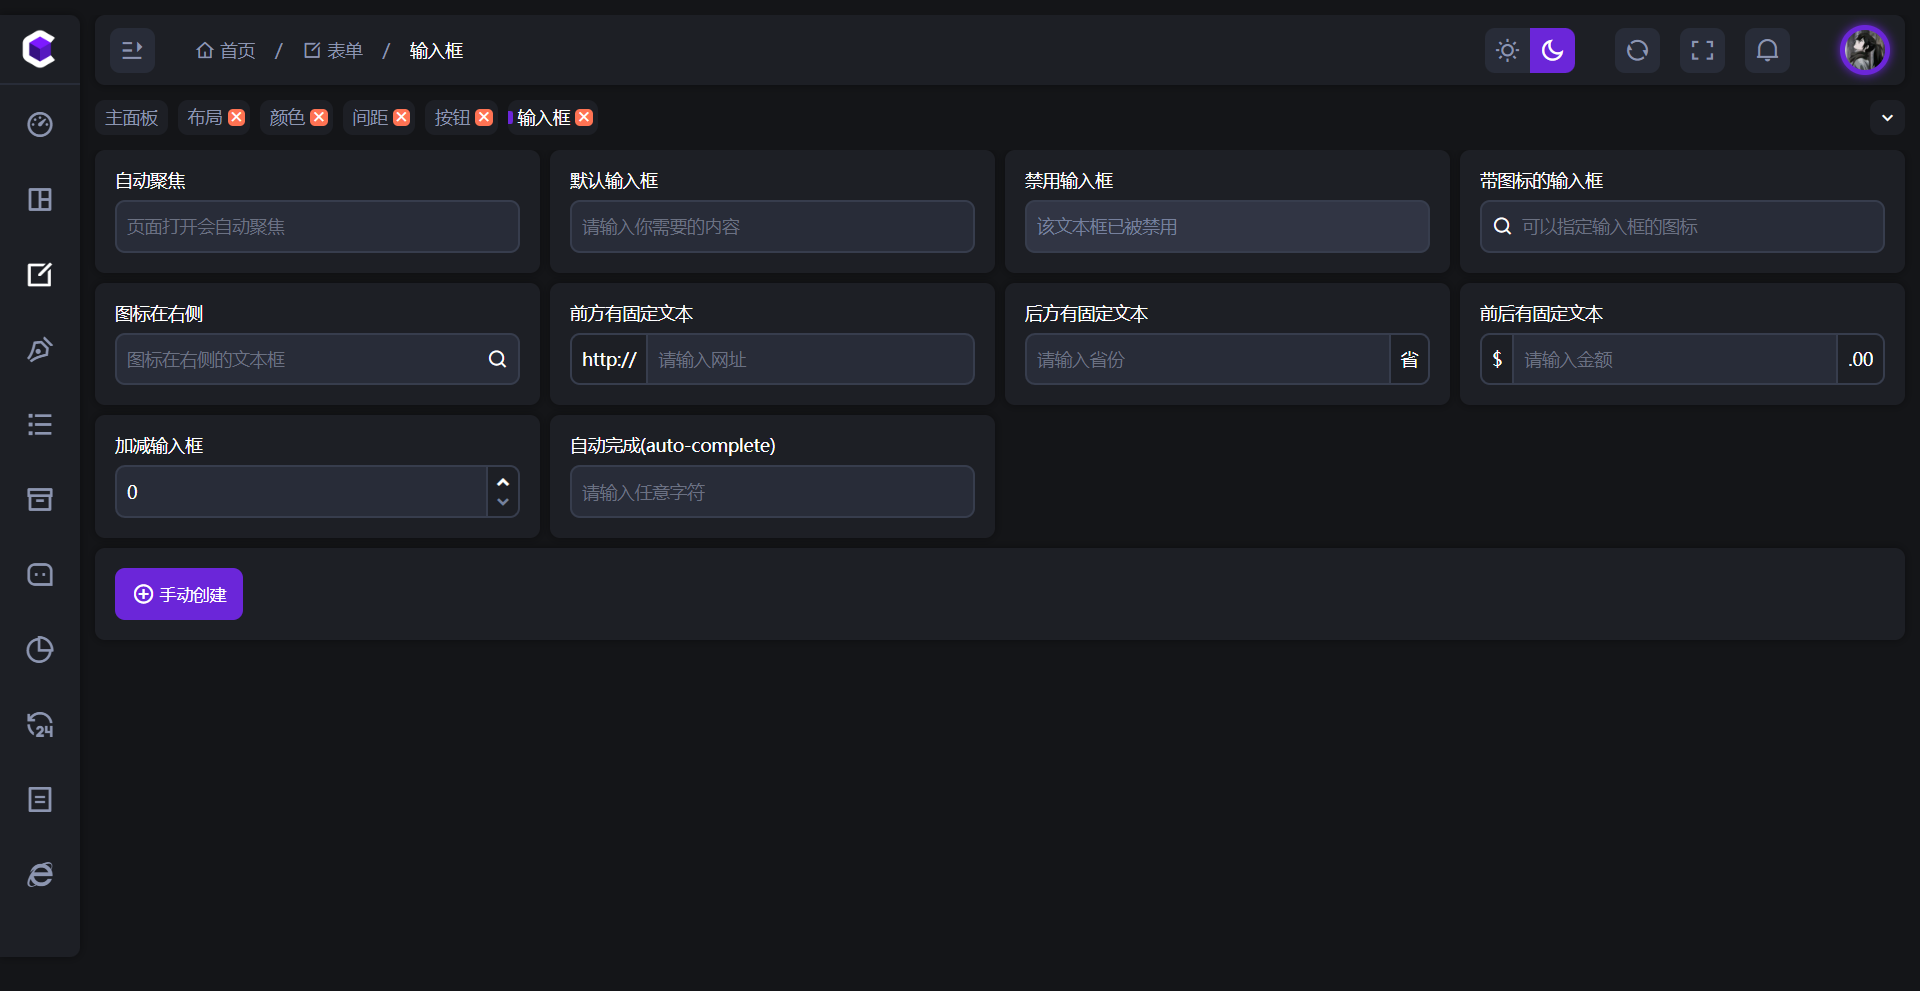Click search icon in 带图标的输入框

[x=1502, y=227]
